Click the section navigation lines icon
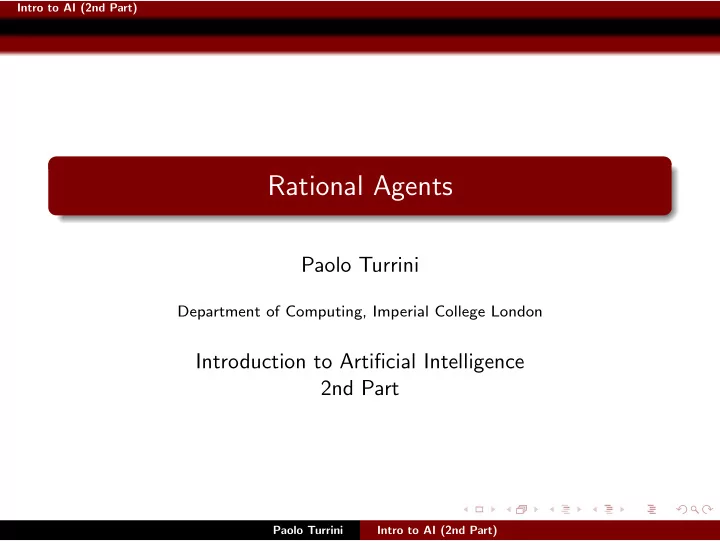 [609, 509]
